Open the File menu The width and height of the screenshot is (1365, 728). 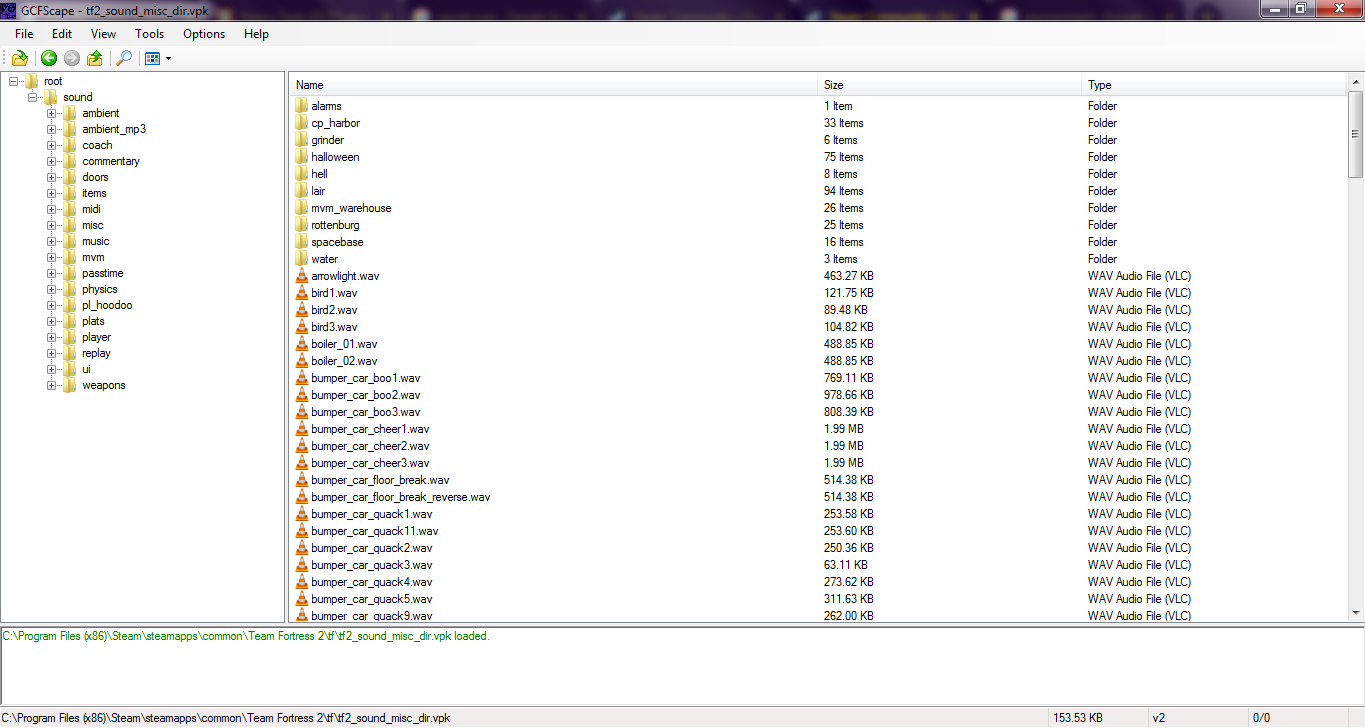pos(24,34)
